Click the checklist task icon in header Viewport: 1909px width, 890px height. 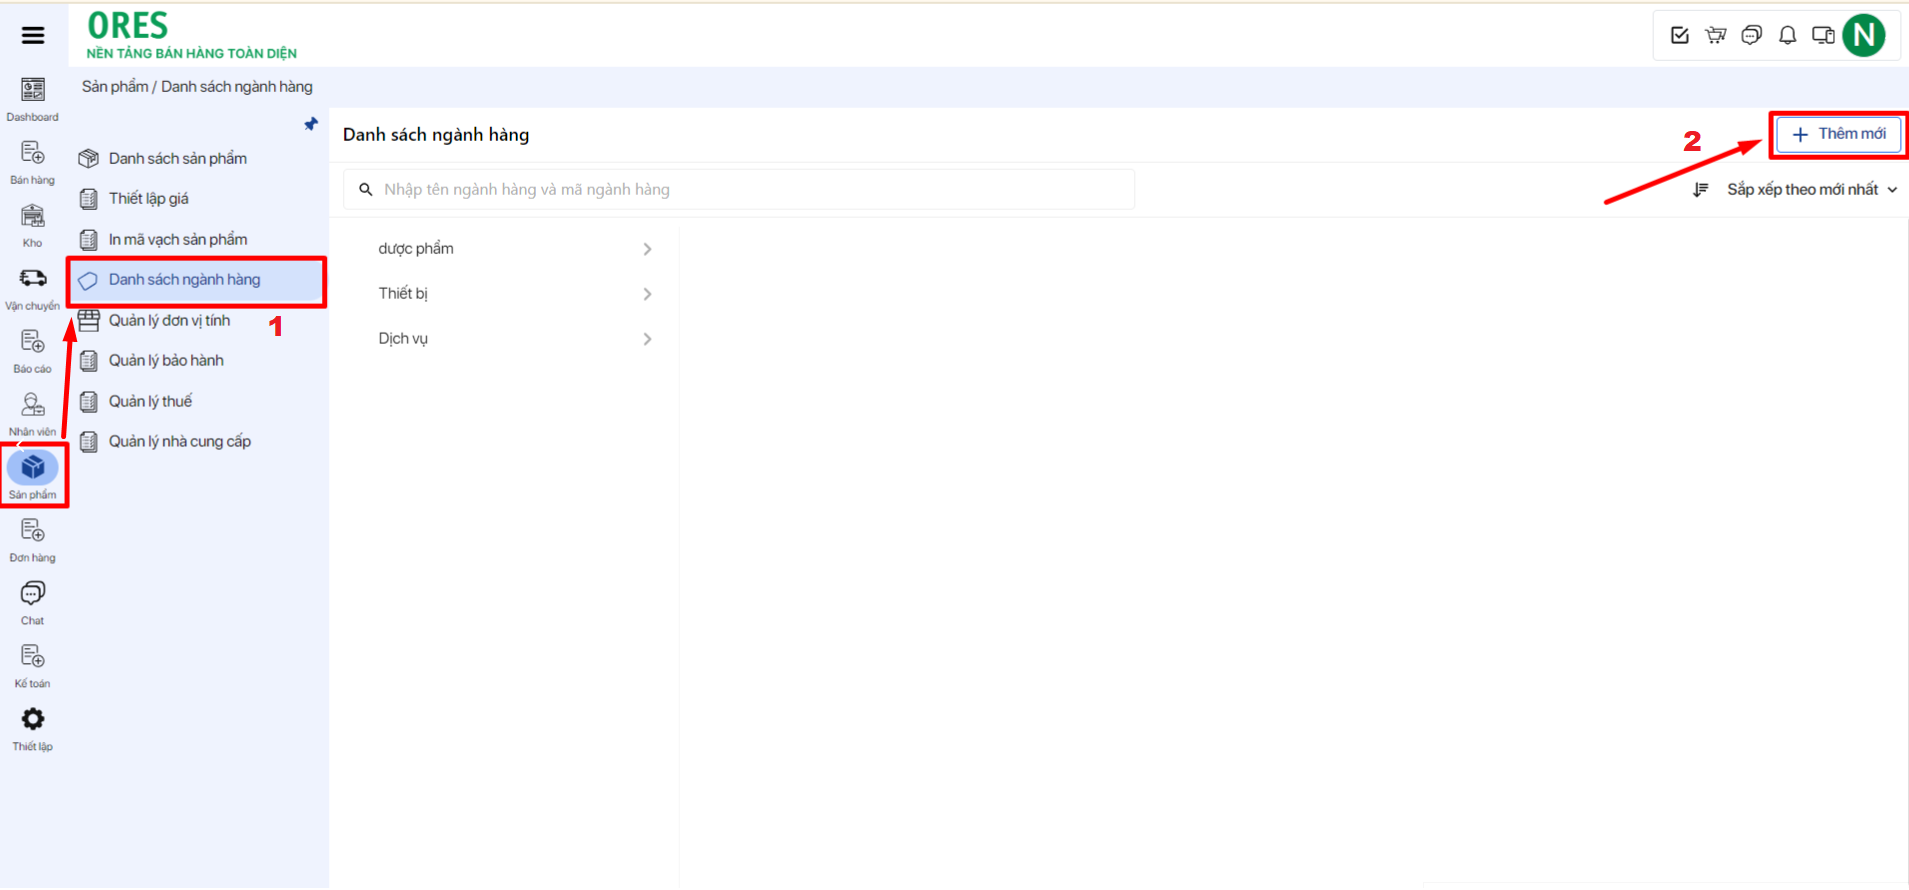[x=1680, y=36]
